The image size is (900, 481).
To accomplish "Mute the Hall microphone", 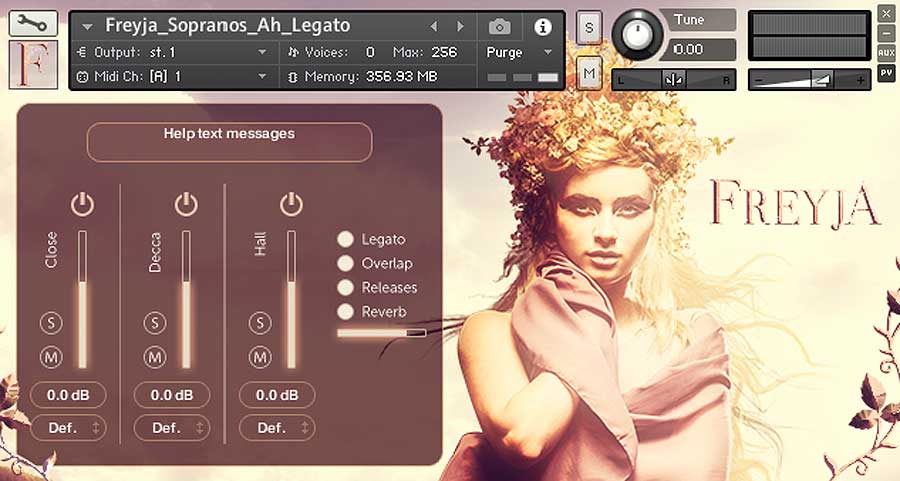I will coord(260,357).
